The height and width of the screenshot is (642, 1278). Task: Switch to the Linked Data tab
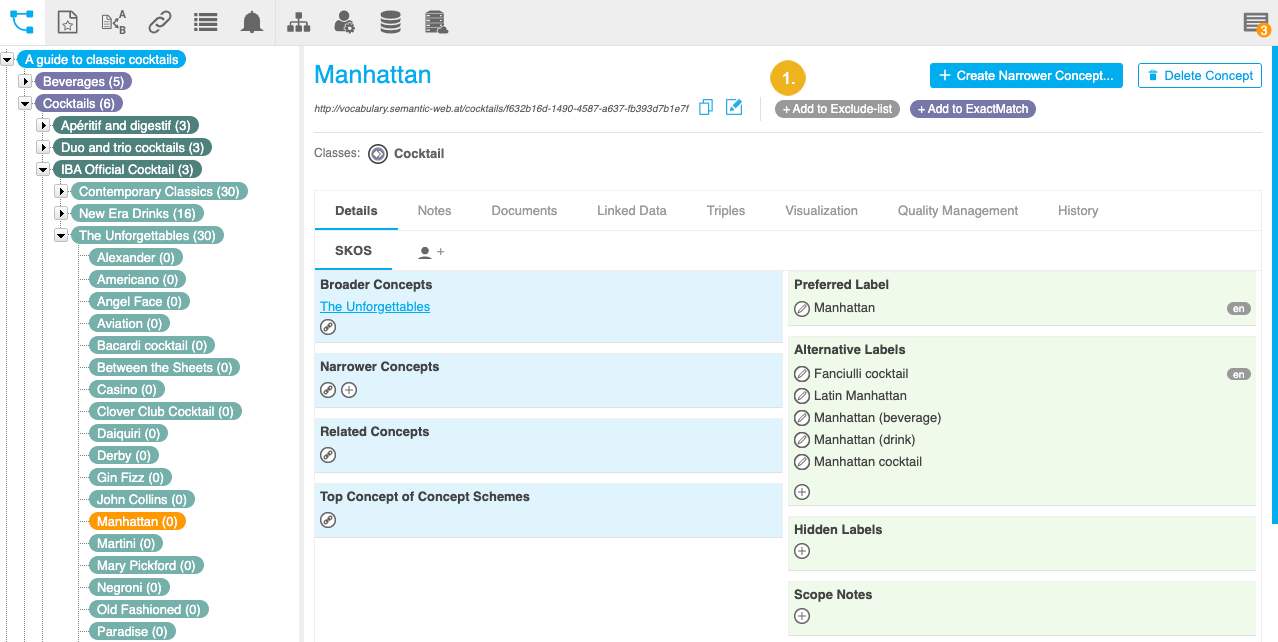(631, 211)
